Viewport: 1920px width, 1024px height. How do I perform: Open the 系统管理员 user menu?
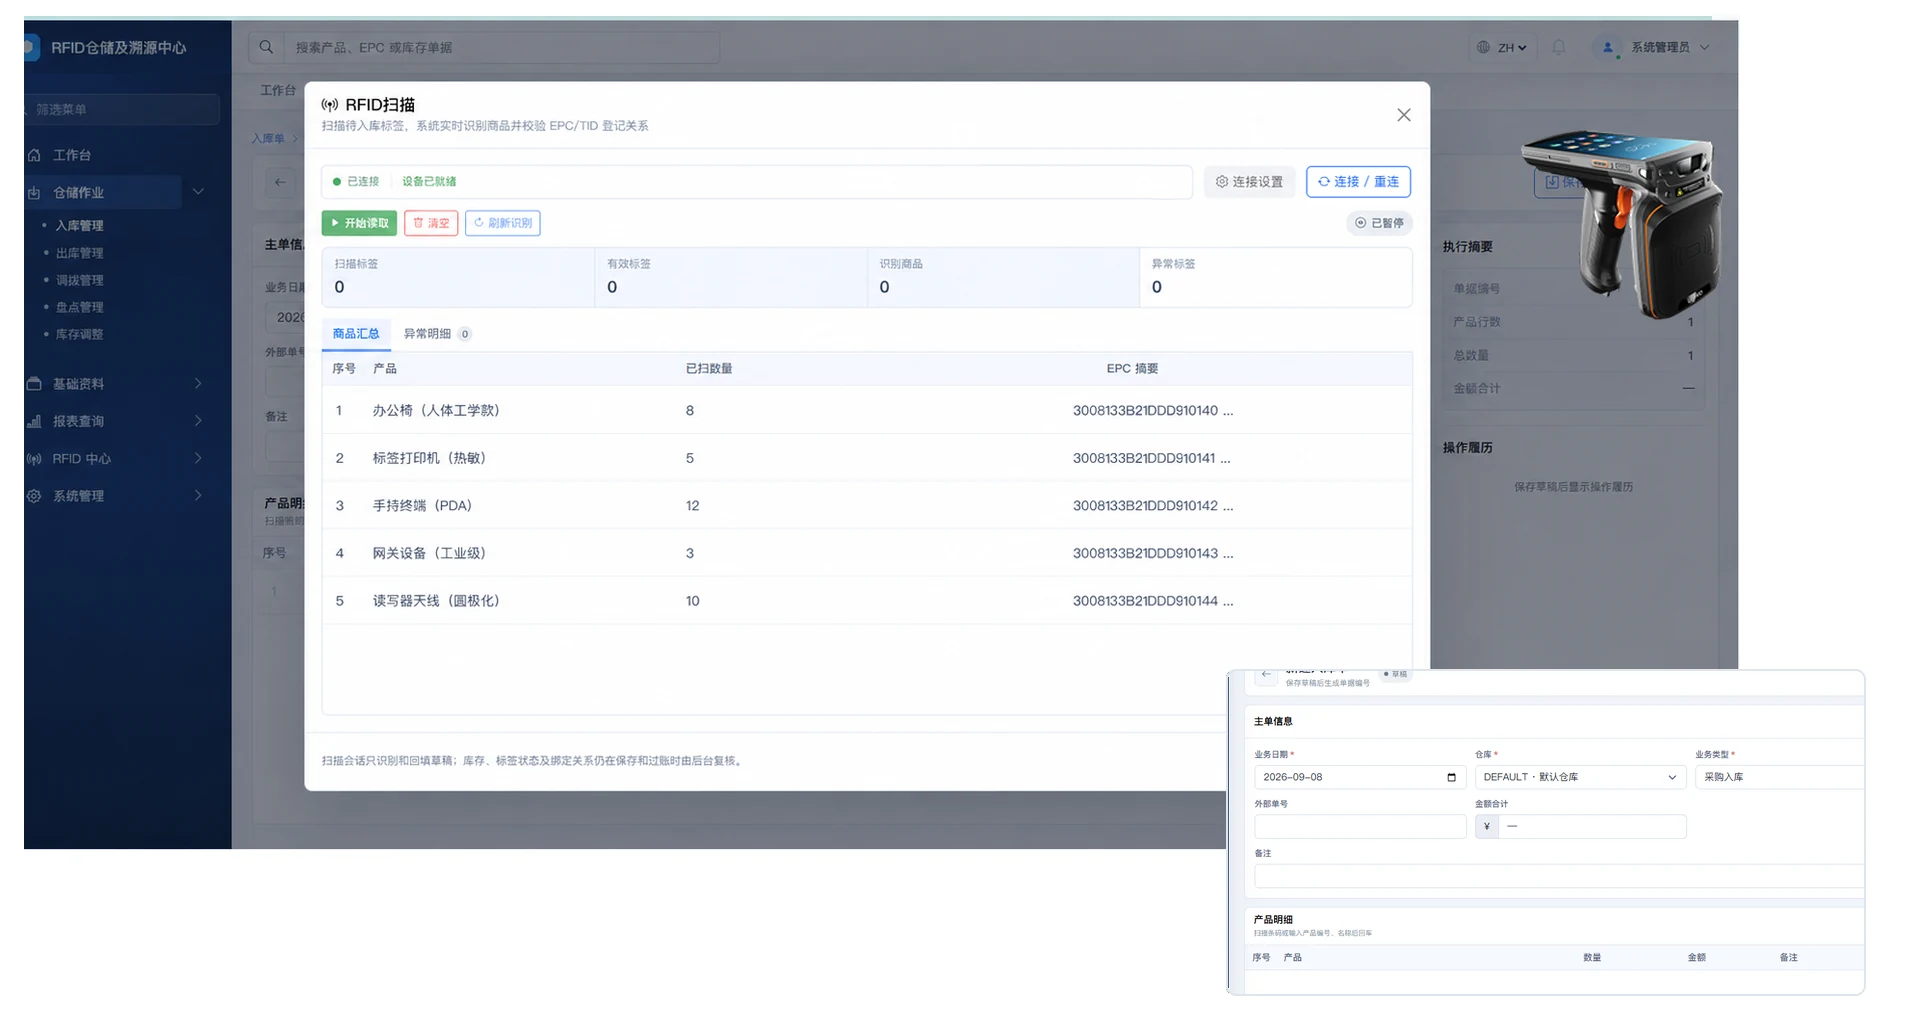(x=1655, y=47)
